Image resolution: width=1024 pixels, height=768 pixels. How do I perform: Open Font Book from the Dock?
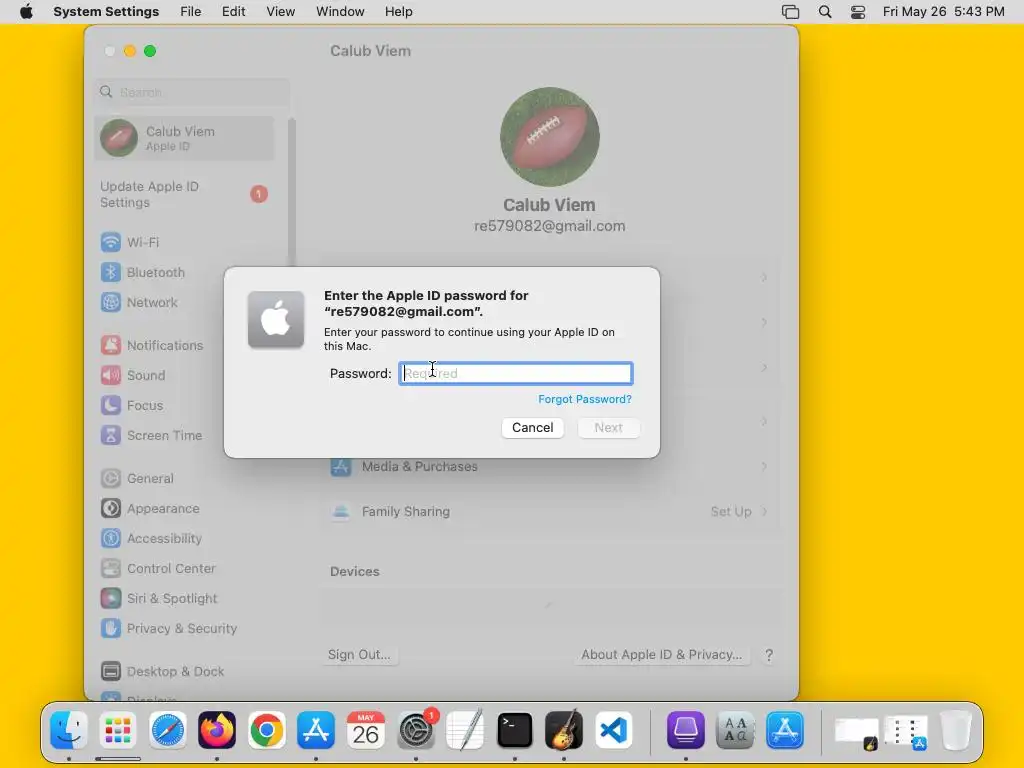coord(735,730)
